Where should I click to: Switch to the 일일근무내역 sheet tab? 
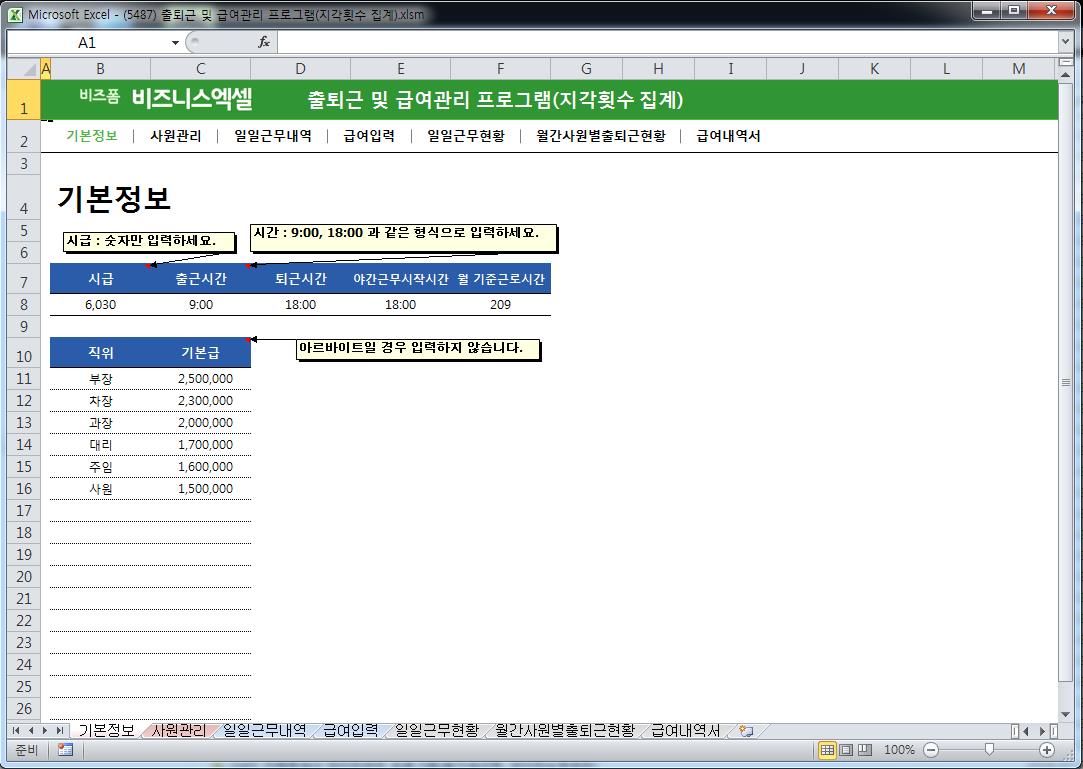(x=265, y=730)
